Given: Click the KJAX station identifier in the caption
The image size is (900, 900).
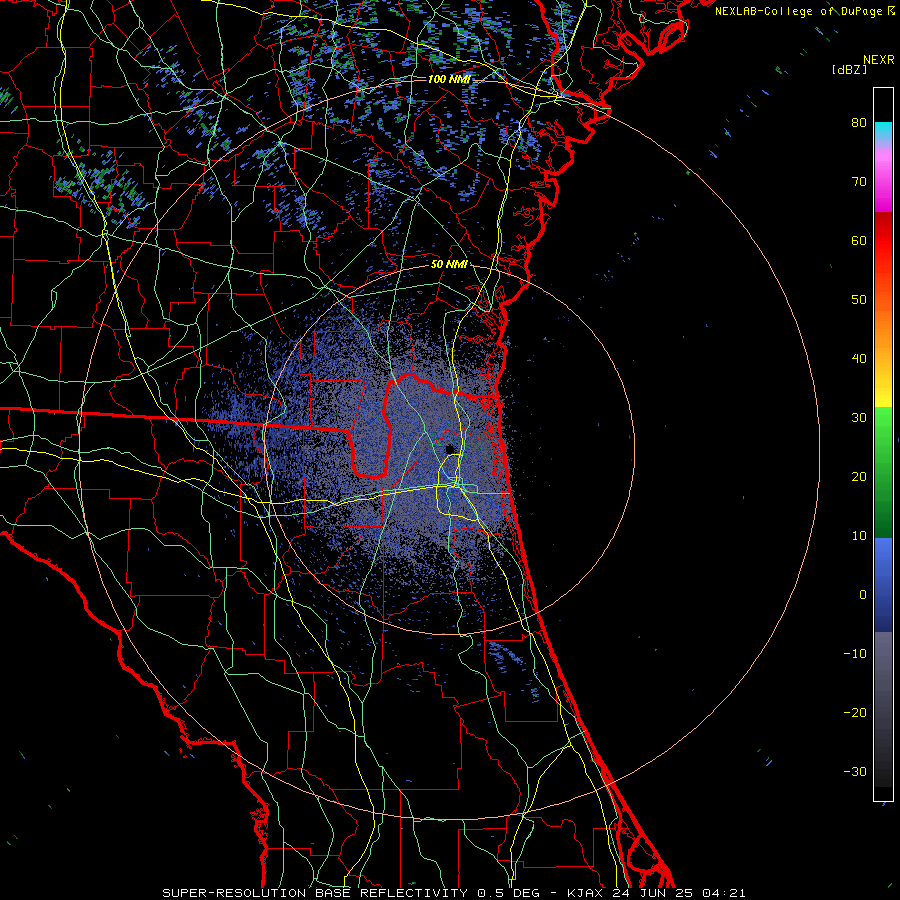Looking at the screenshot, I should coord(586,893).
